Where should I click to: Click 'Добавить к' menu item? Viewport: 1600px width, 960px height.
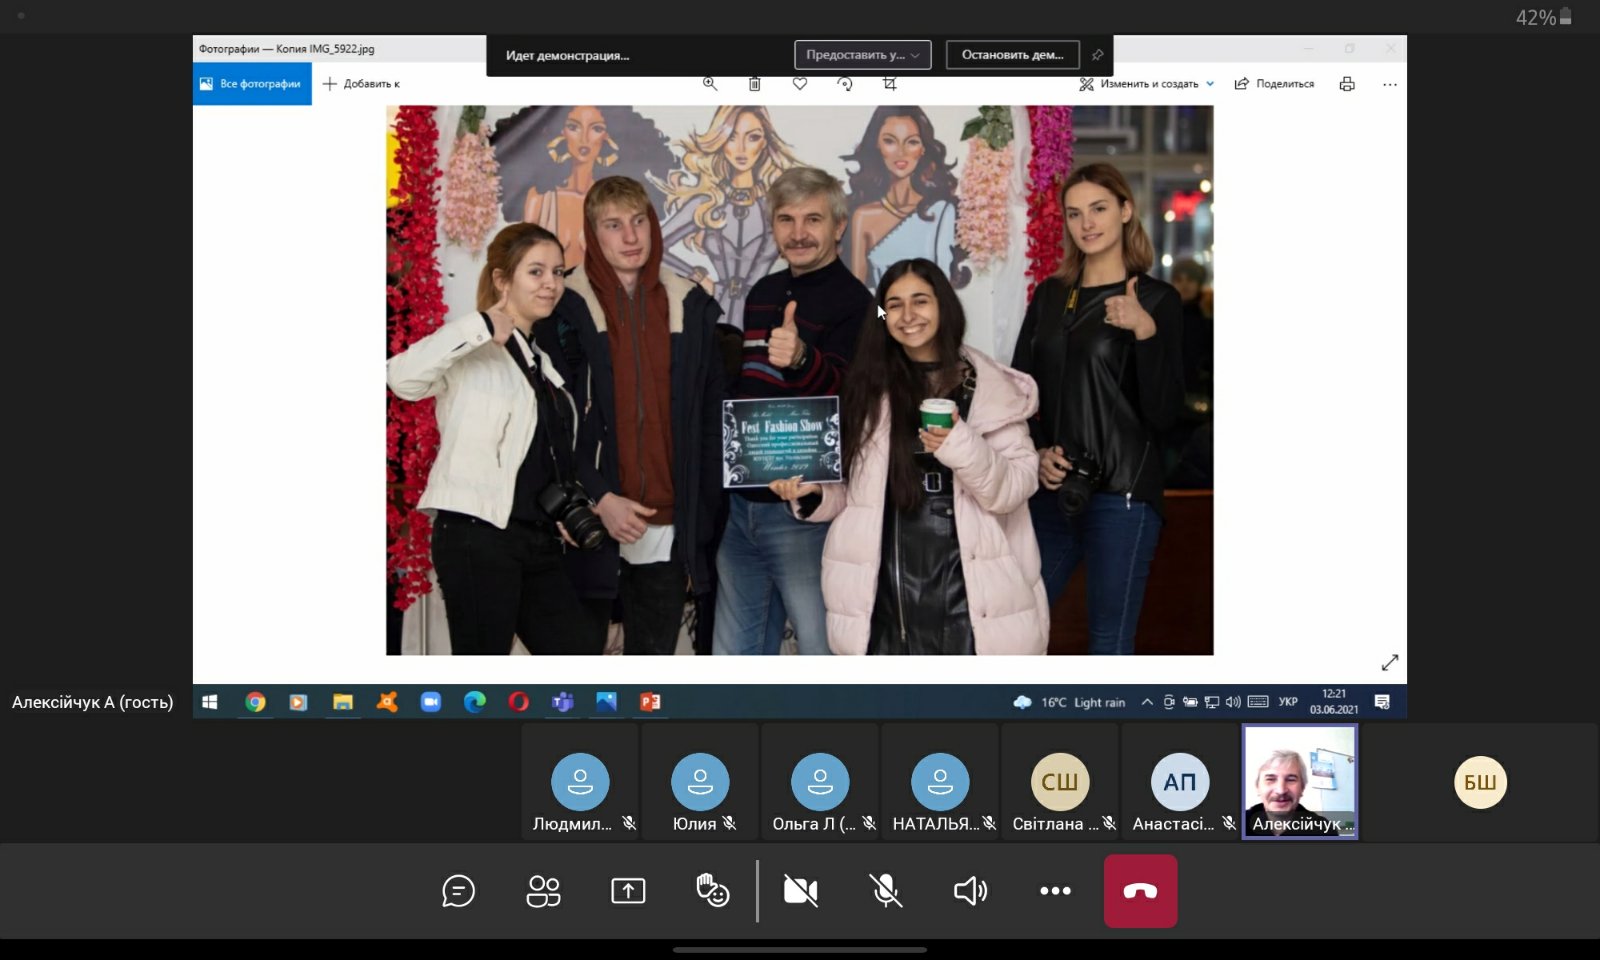click(361, 84)
